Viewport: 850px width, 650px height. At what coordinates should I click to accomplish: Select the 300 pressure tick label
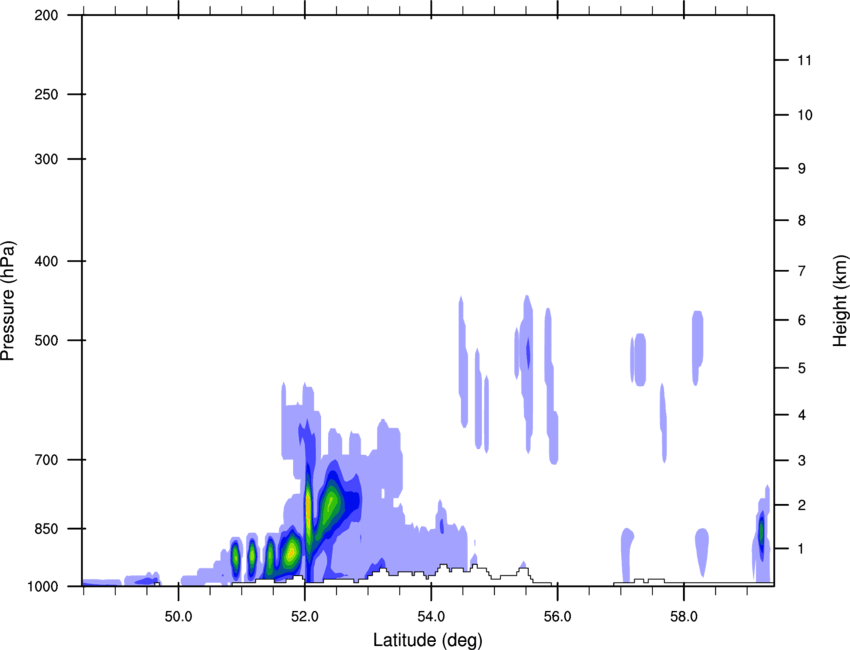click(x=46, y=159)
